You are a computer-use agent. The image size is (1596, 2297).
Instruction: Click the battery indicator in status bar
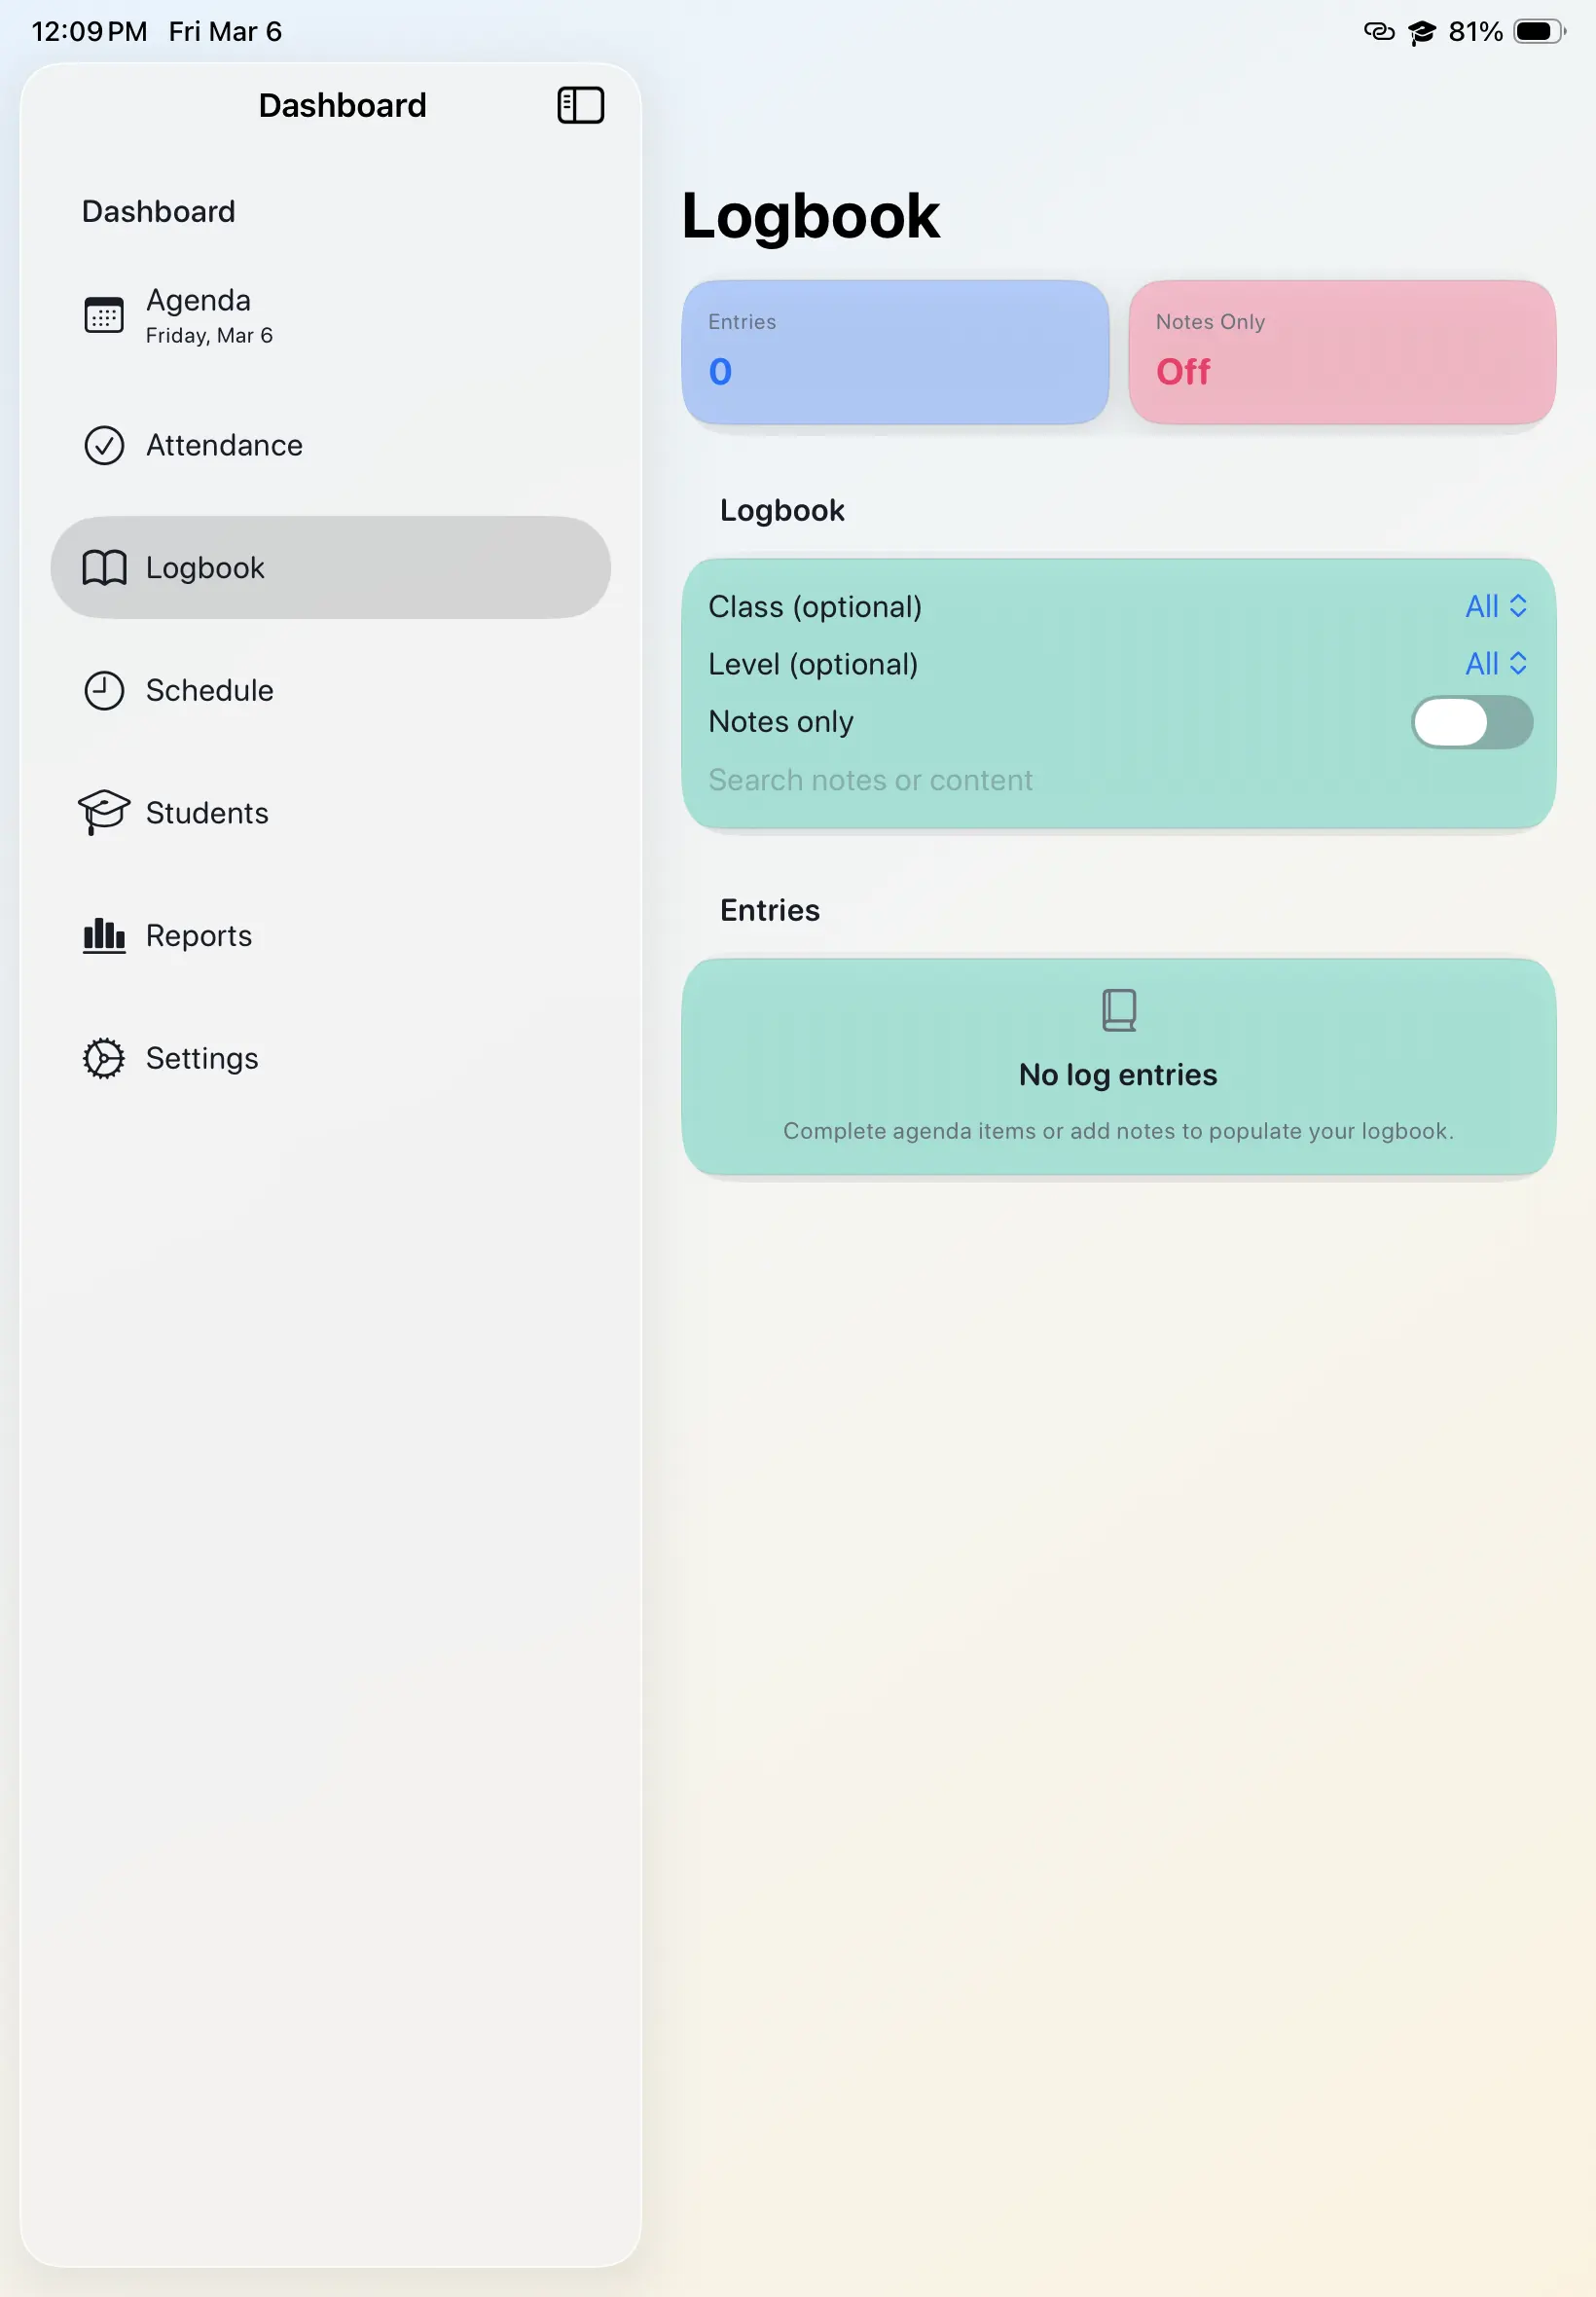pos(1538,32)
